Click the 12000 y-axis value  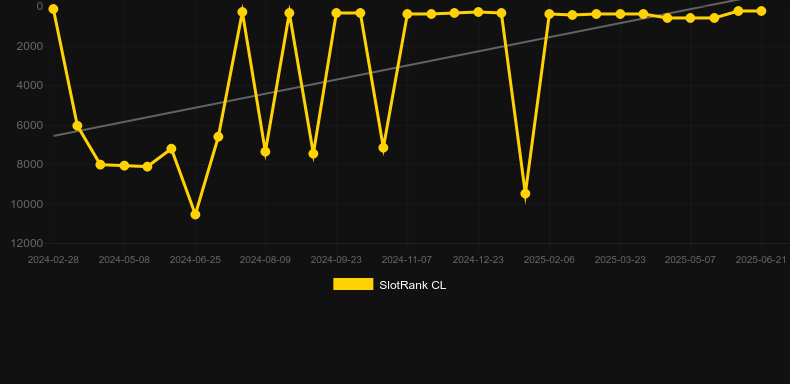(x=27, y=243)
